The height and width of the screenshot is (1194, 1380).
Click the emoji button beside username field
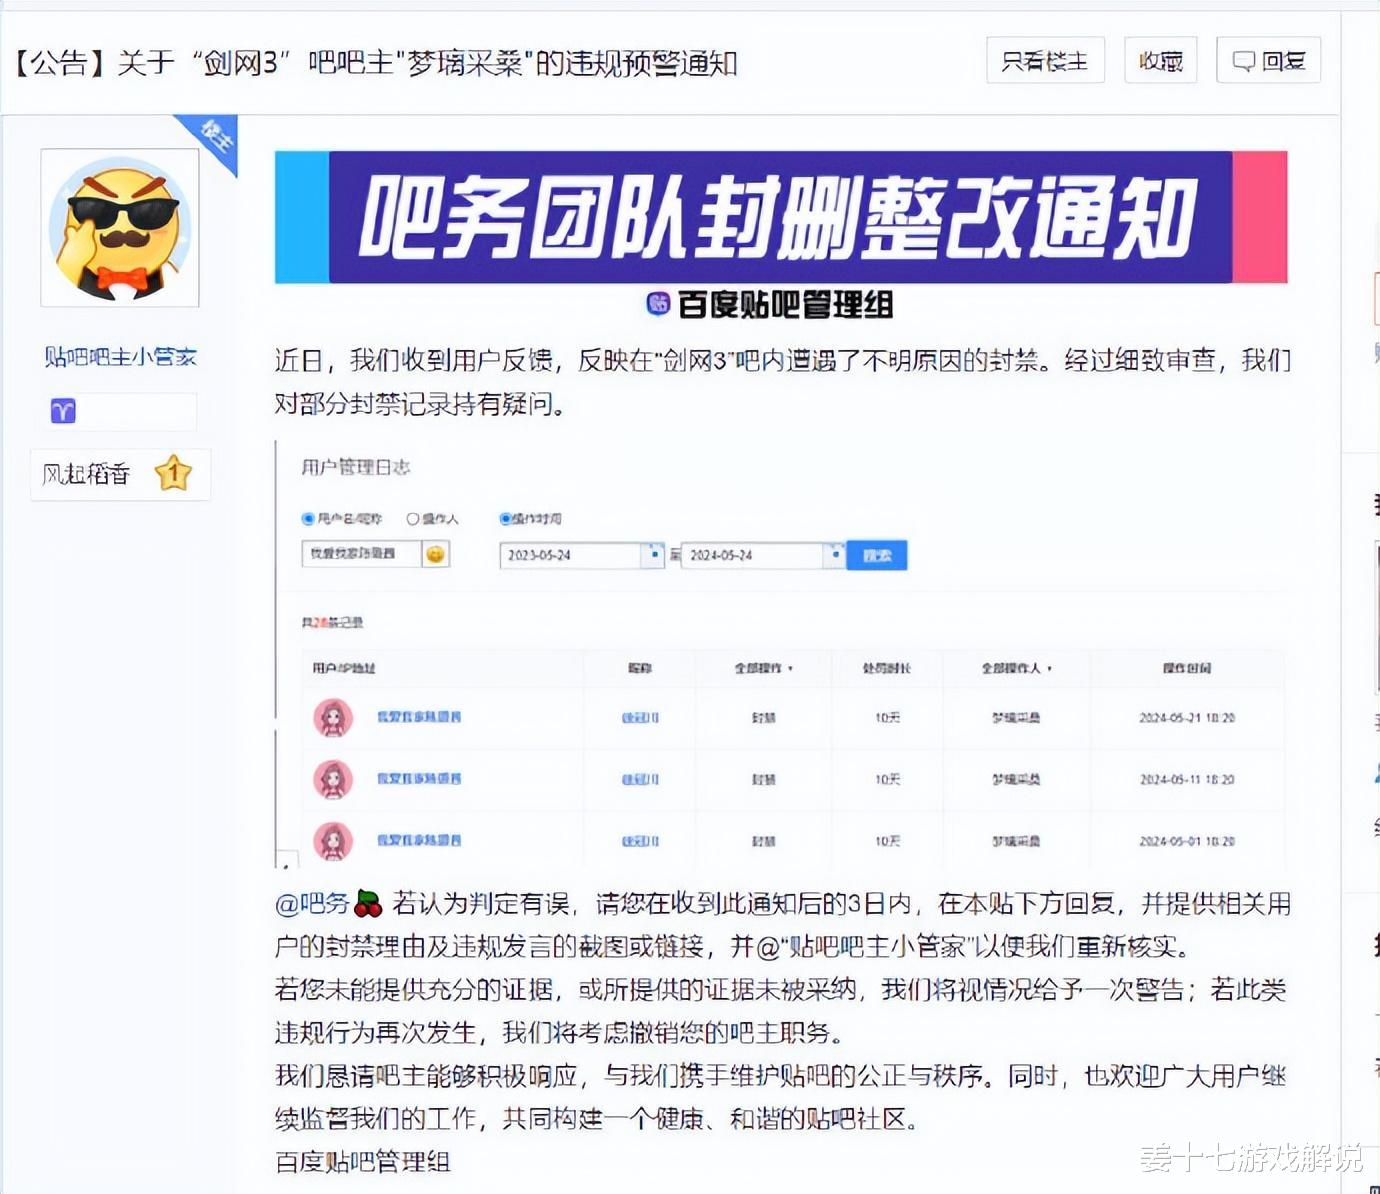pyautogui.click(x=435, y=554)
